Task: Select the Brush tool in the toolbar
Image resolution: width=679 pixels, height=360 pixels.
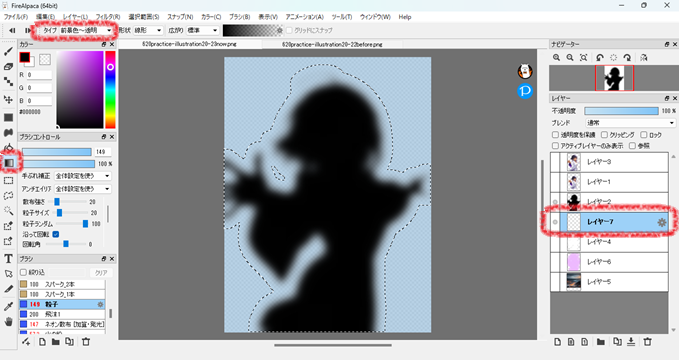Action: coord(8,52)
